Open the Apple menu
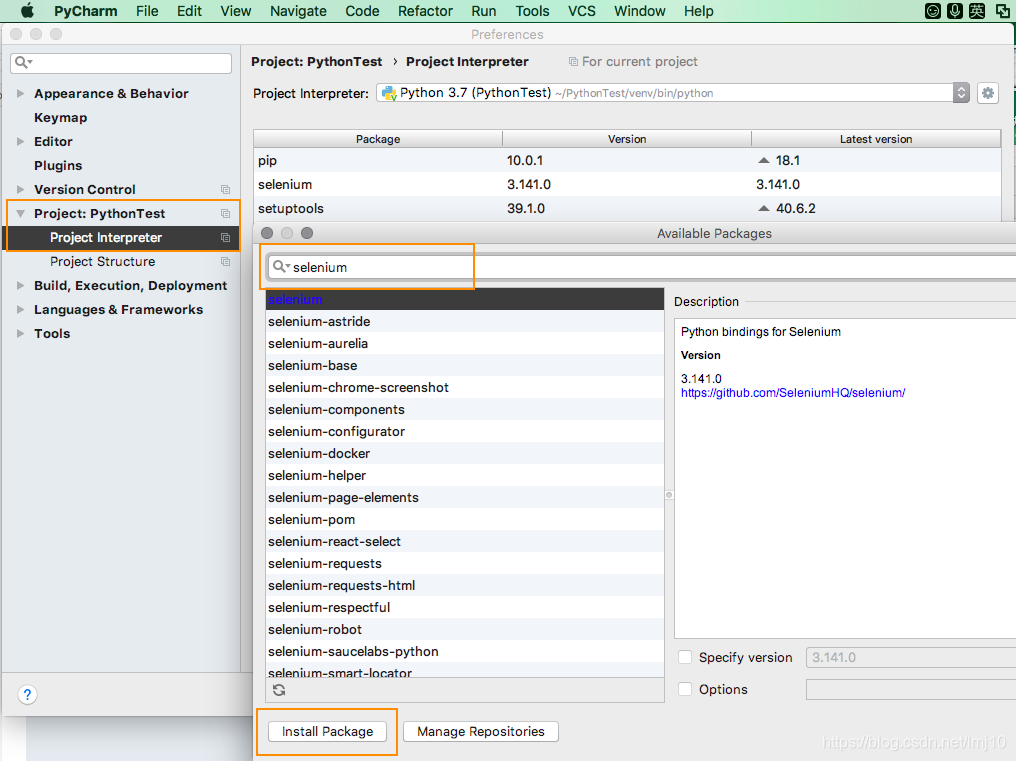 click(x=27, y=11)
